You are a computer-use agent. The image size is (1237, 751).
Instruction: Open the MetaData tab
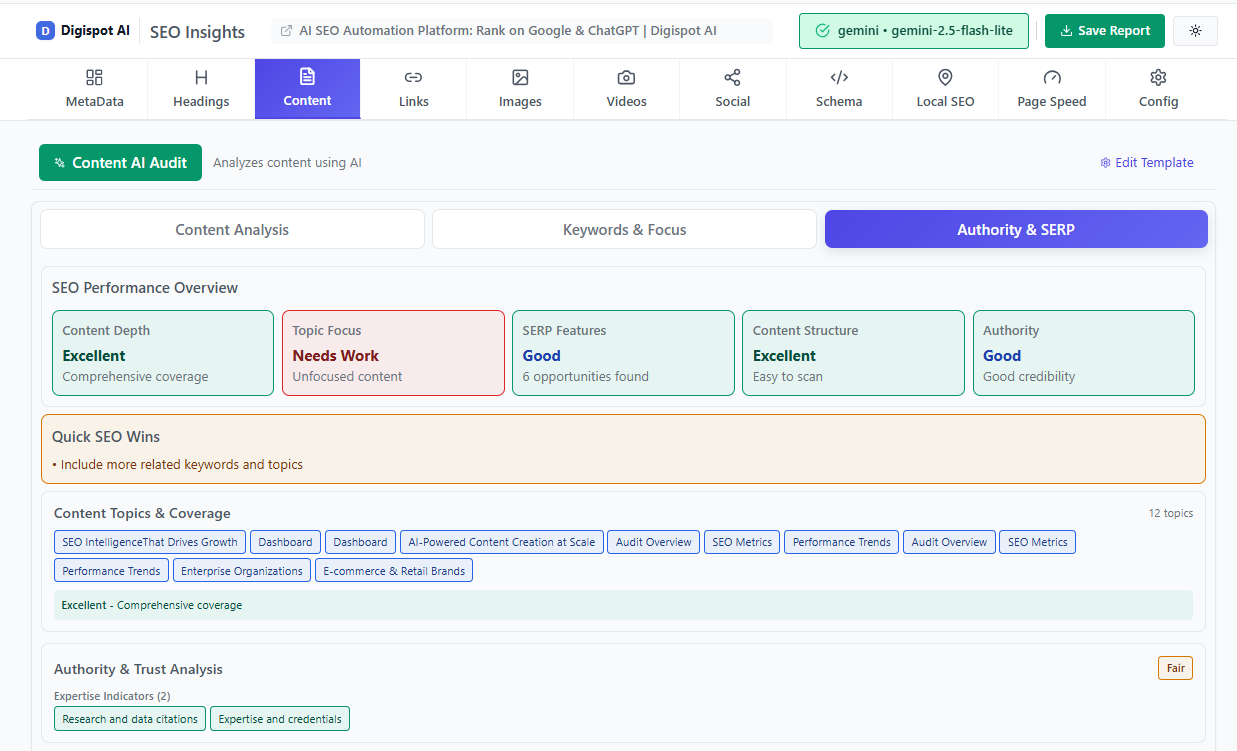[95, 89]
